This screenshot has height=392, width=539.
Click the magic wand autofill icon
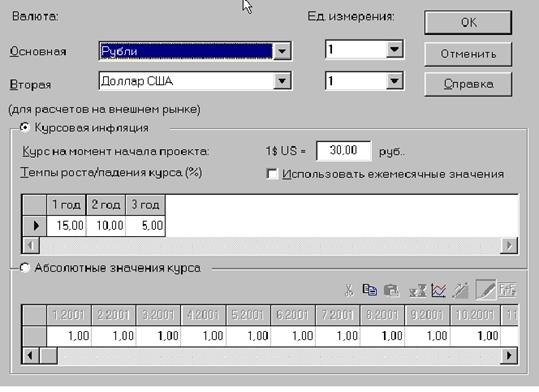(461, 290)
